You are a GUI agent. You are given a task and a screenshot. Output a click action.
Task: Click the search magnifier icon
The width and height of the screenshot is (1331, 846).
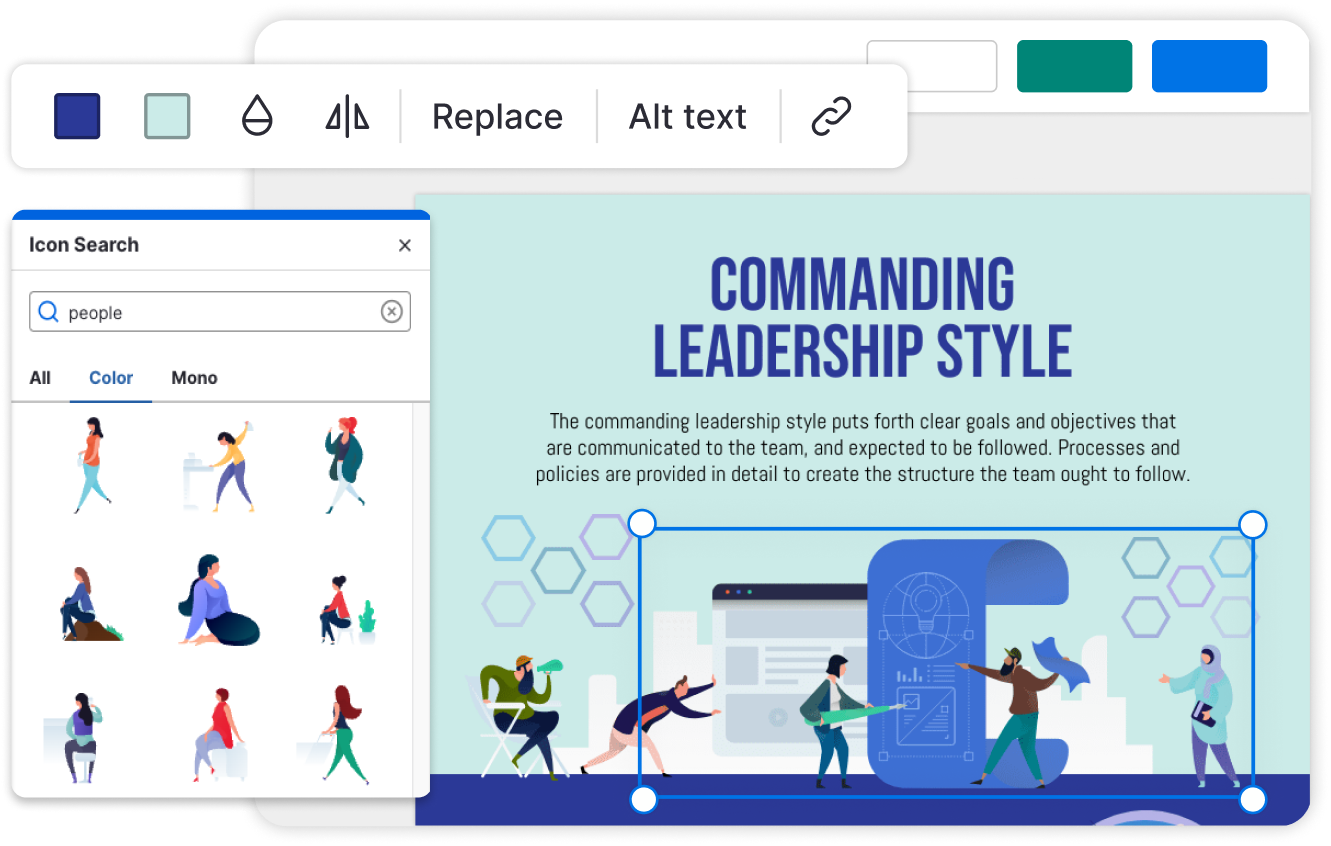click(x=48, y=311)
